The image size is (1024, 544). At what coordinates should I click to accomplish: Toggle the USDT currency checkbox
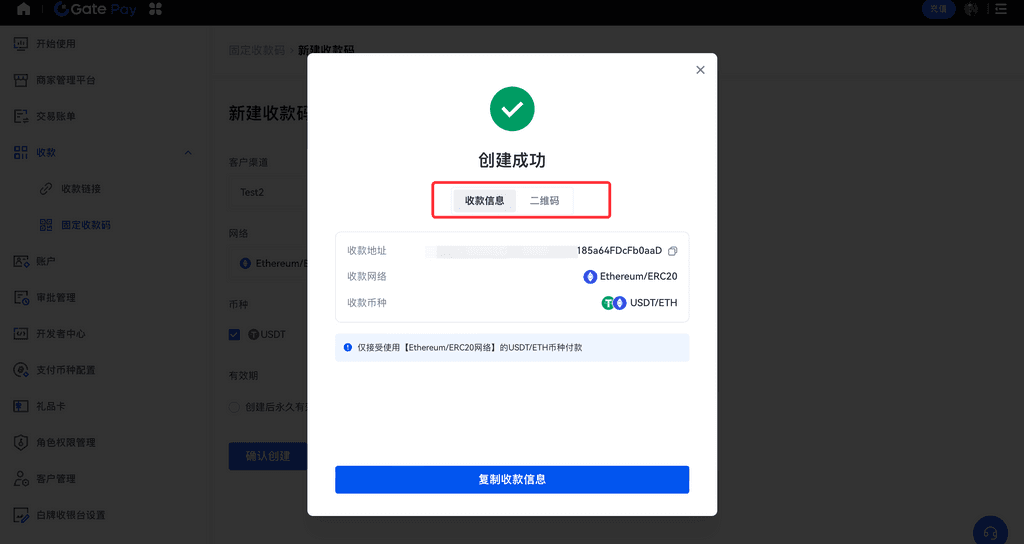click(234, 334)
